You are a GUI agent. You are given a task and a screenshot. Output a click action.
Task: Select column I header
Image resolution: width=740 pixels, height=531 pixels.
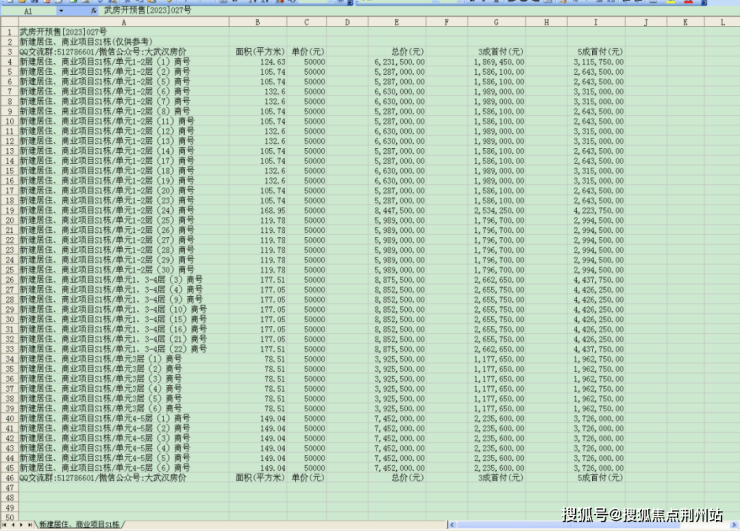click(x=596, y=22)
